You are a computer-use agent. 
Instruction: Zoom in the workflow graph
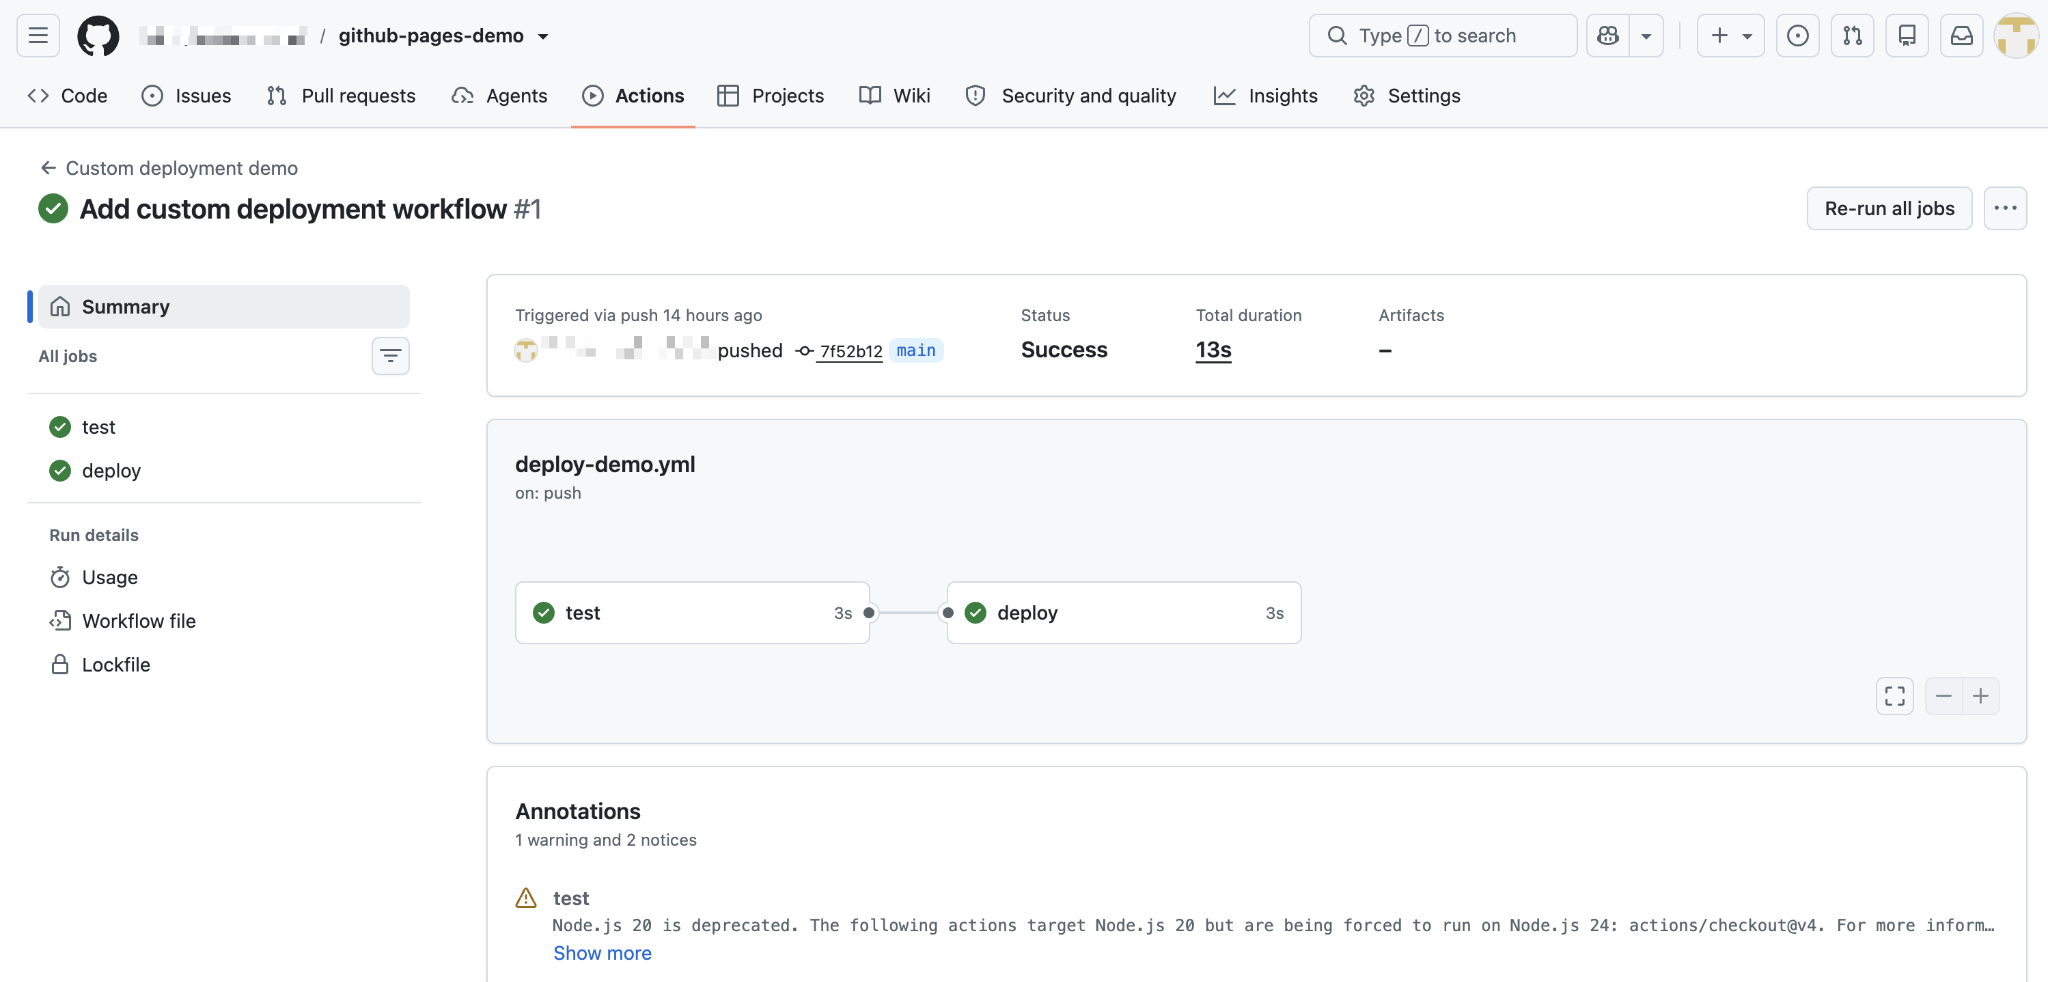click(1981, 696)
